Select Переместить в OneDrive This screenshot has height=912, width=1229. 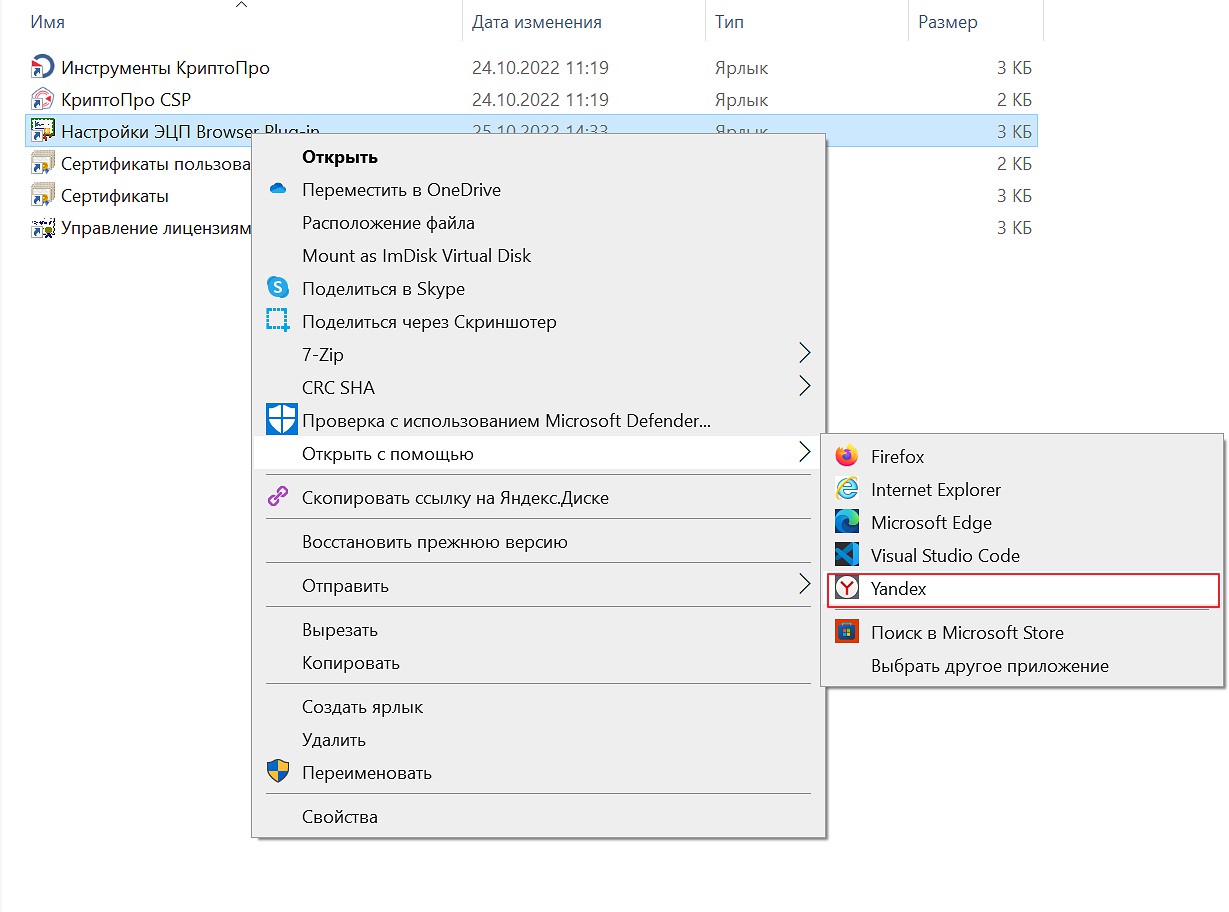pyautogui.click(x=538, y=190)
